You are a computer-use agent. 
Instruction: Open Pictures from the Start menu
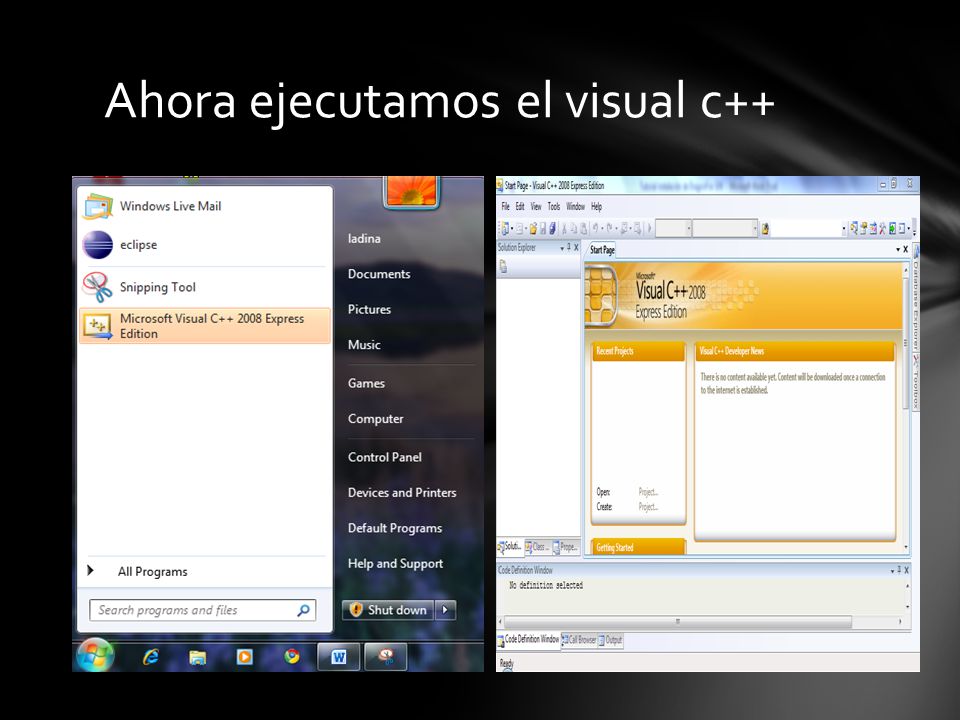[369, 310]
